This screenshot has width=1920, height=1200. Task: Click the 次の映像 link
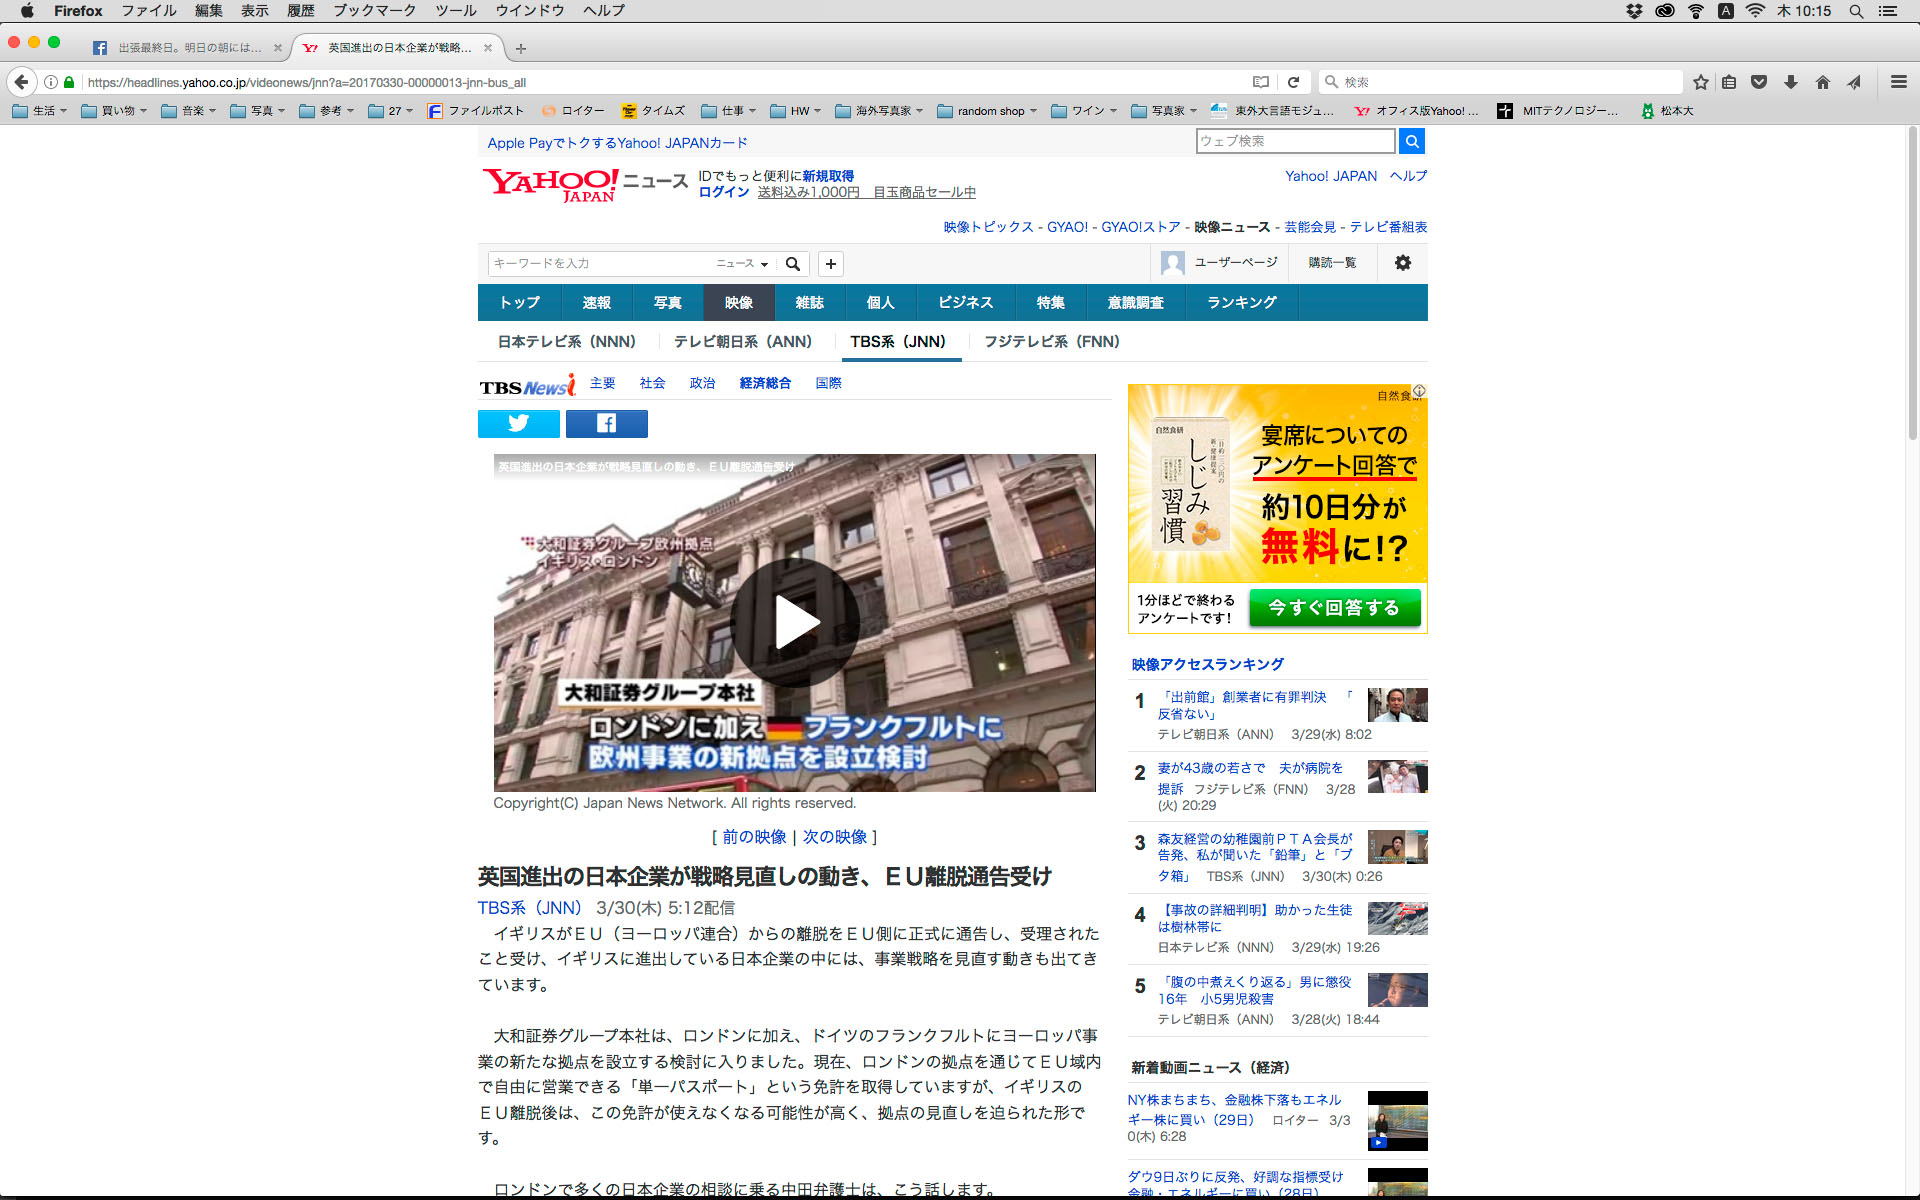click(x=835, y=837)
